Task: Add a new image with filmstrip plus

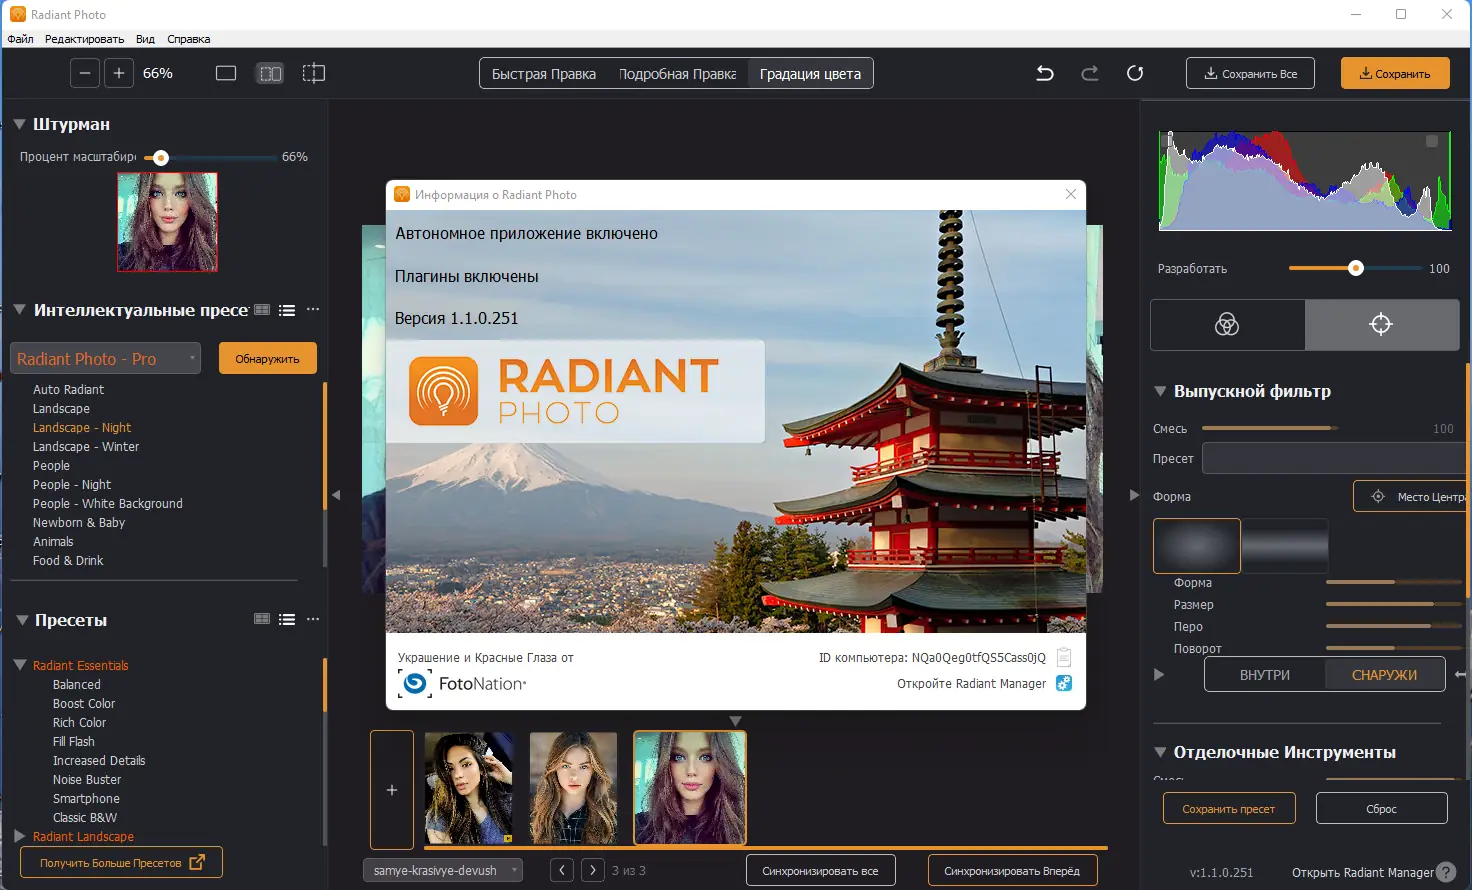Action: 392,790
